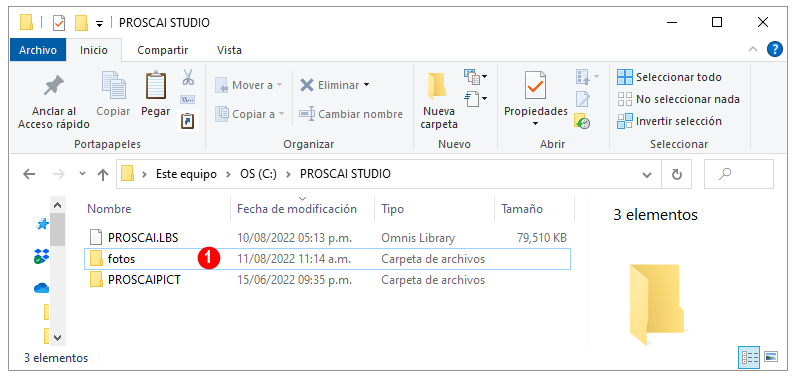794x378 pixels.
Task: Click the Paste shortcut icon
Action: [x=188, y=121]
